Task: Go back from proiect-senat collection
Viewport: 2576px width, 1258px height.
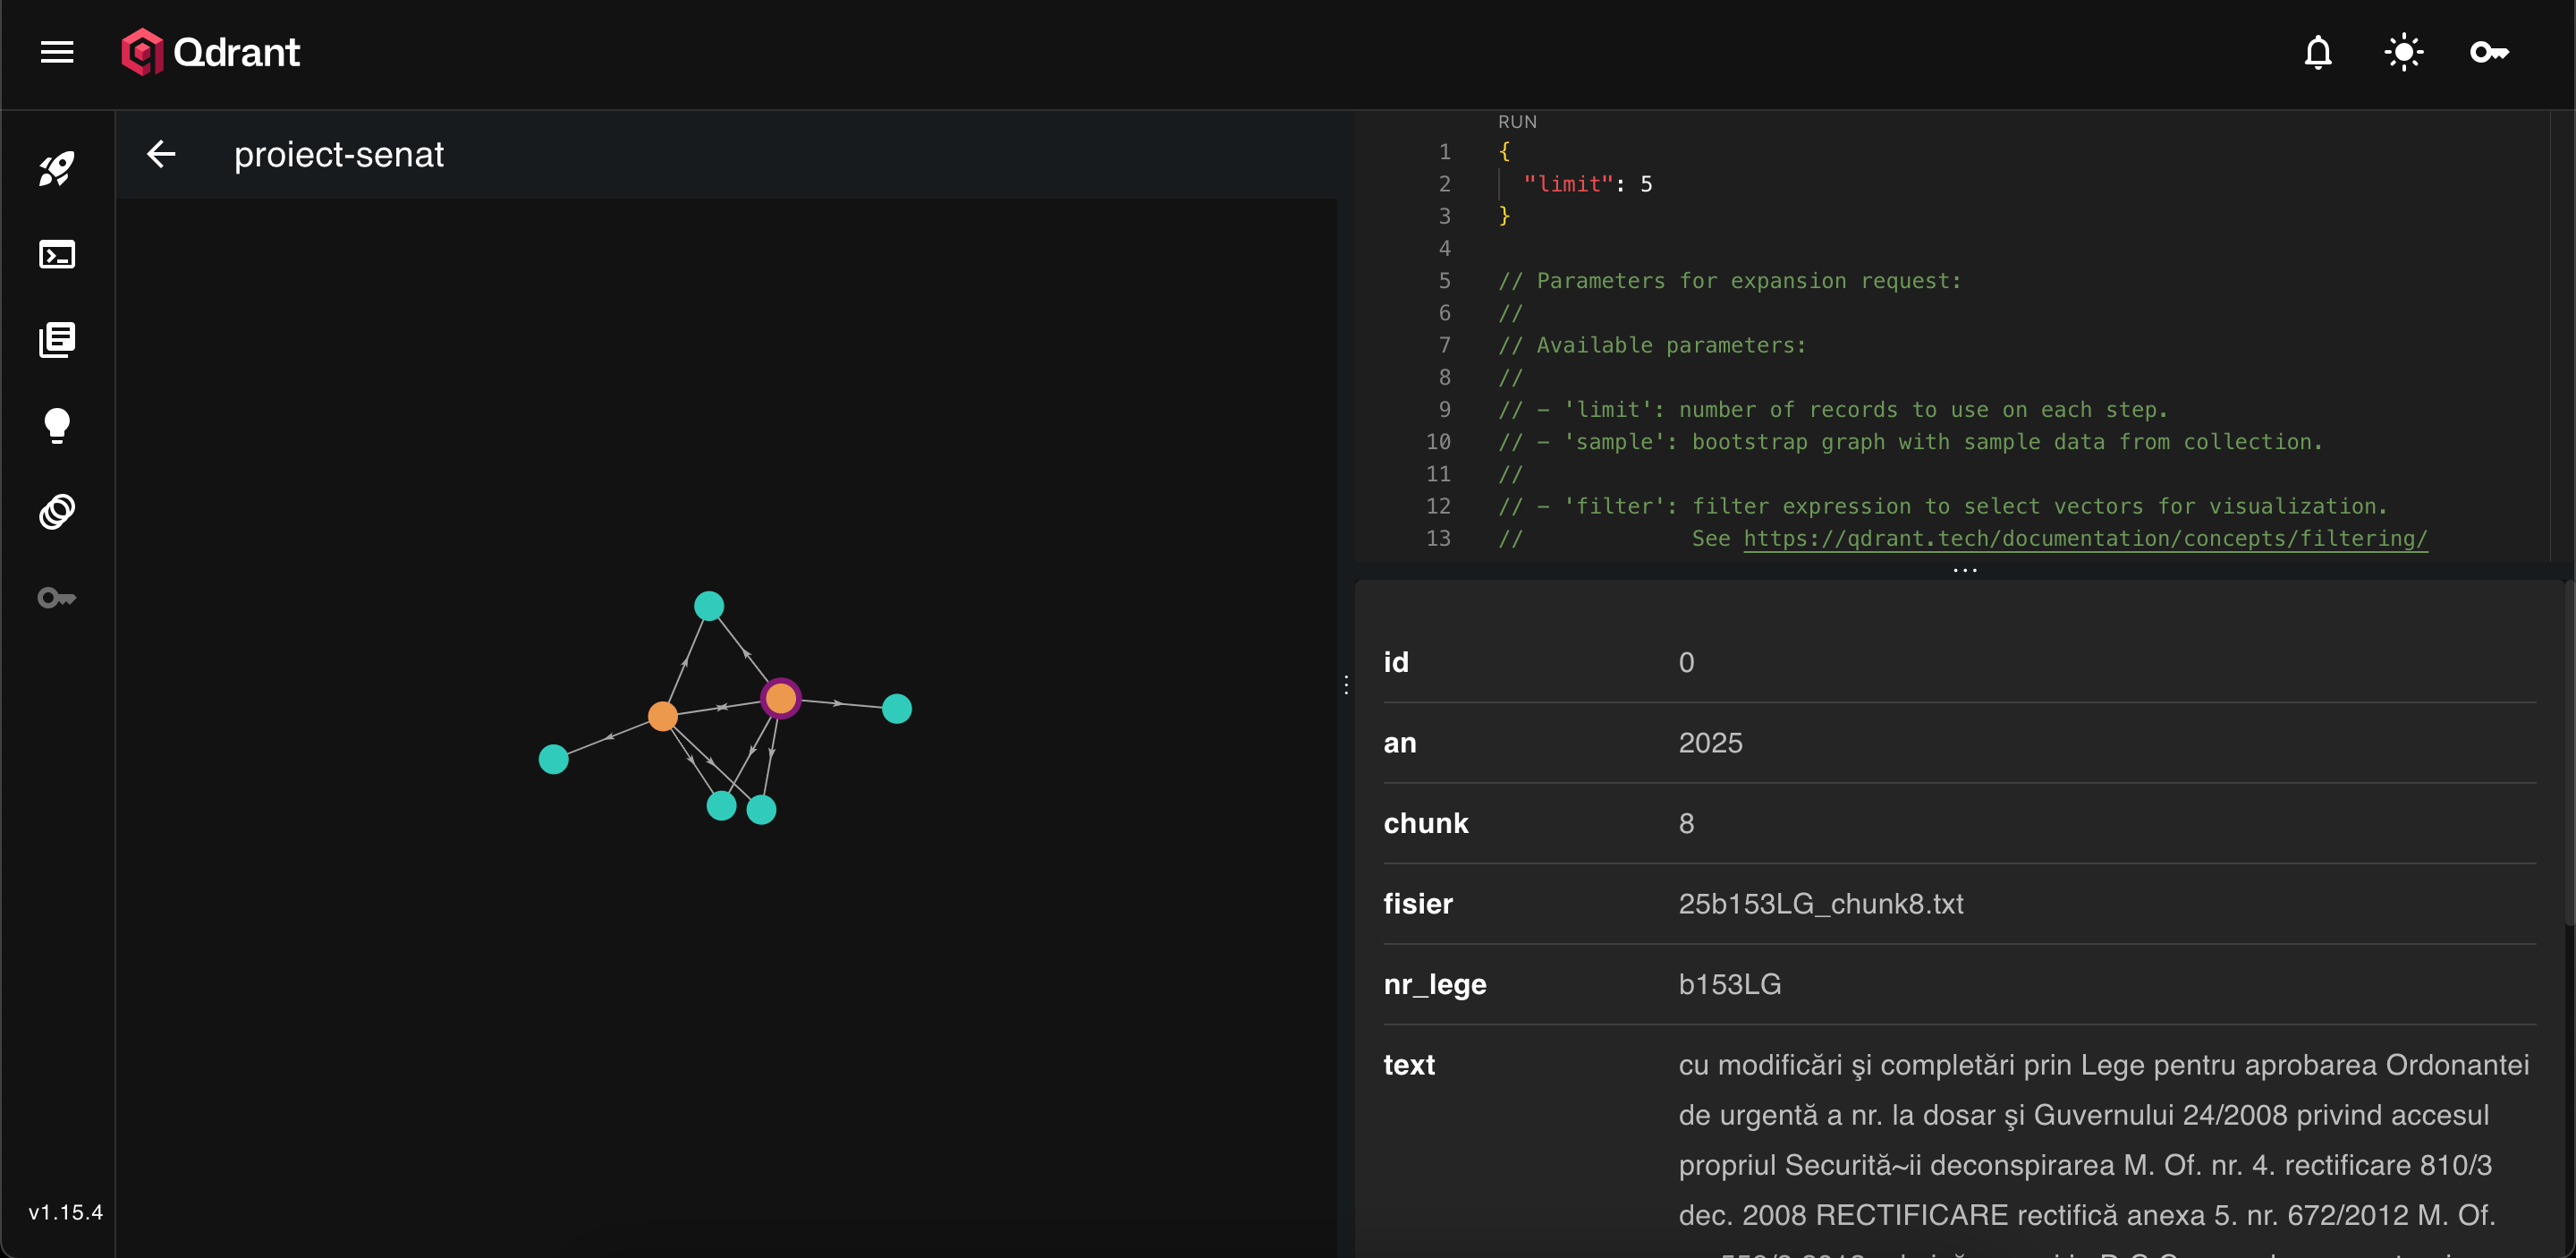Action: click(x=161, y=154)
